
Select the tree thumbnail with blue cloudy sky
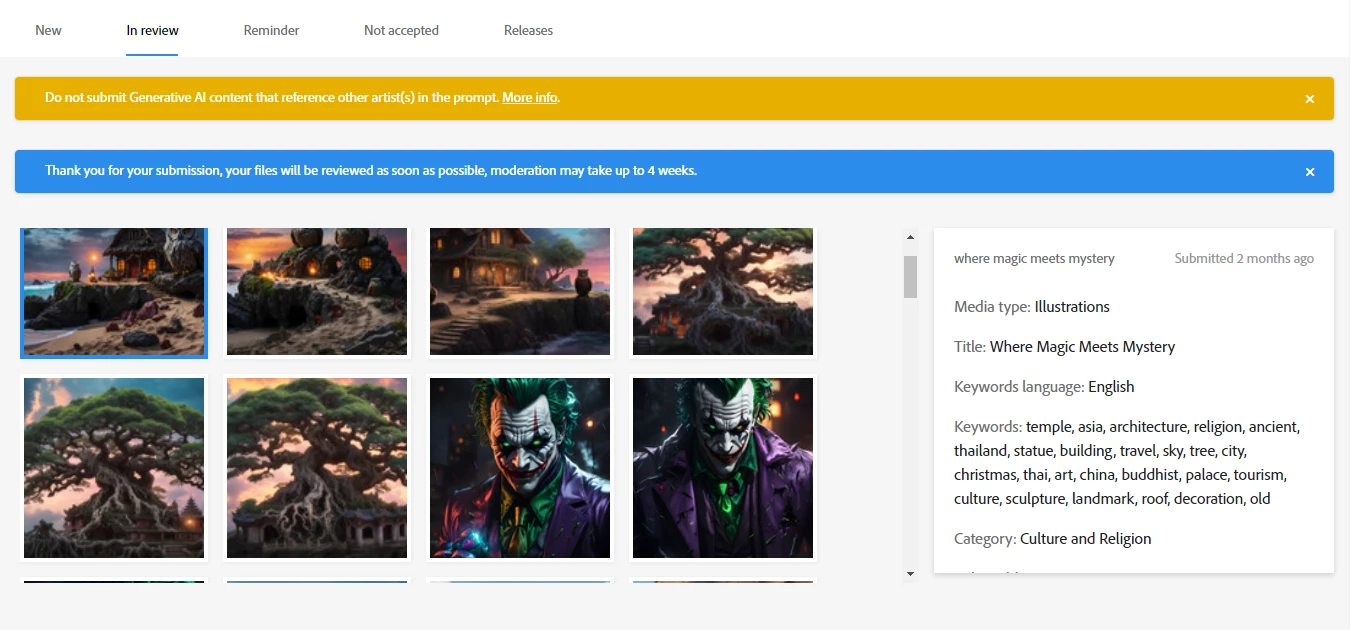(x=114, y=468)
